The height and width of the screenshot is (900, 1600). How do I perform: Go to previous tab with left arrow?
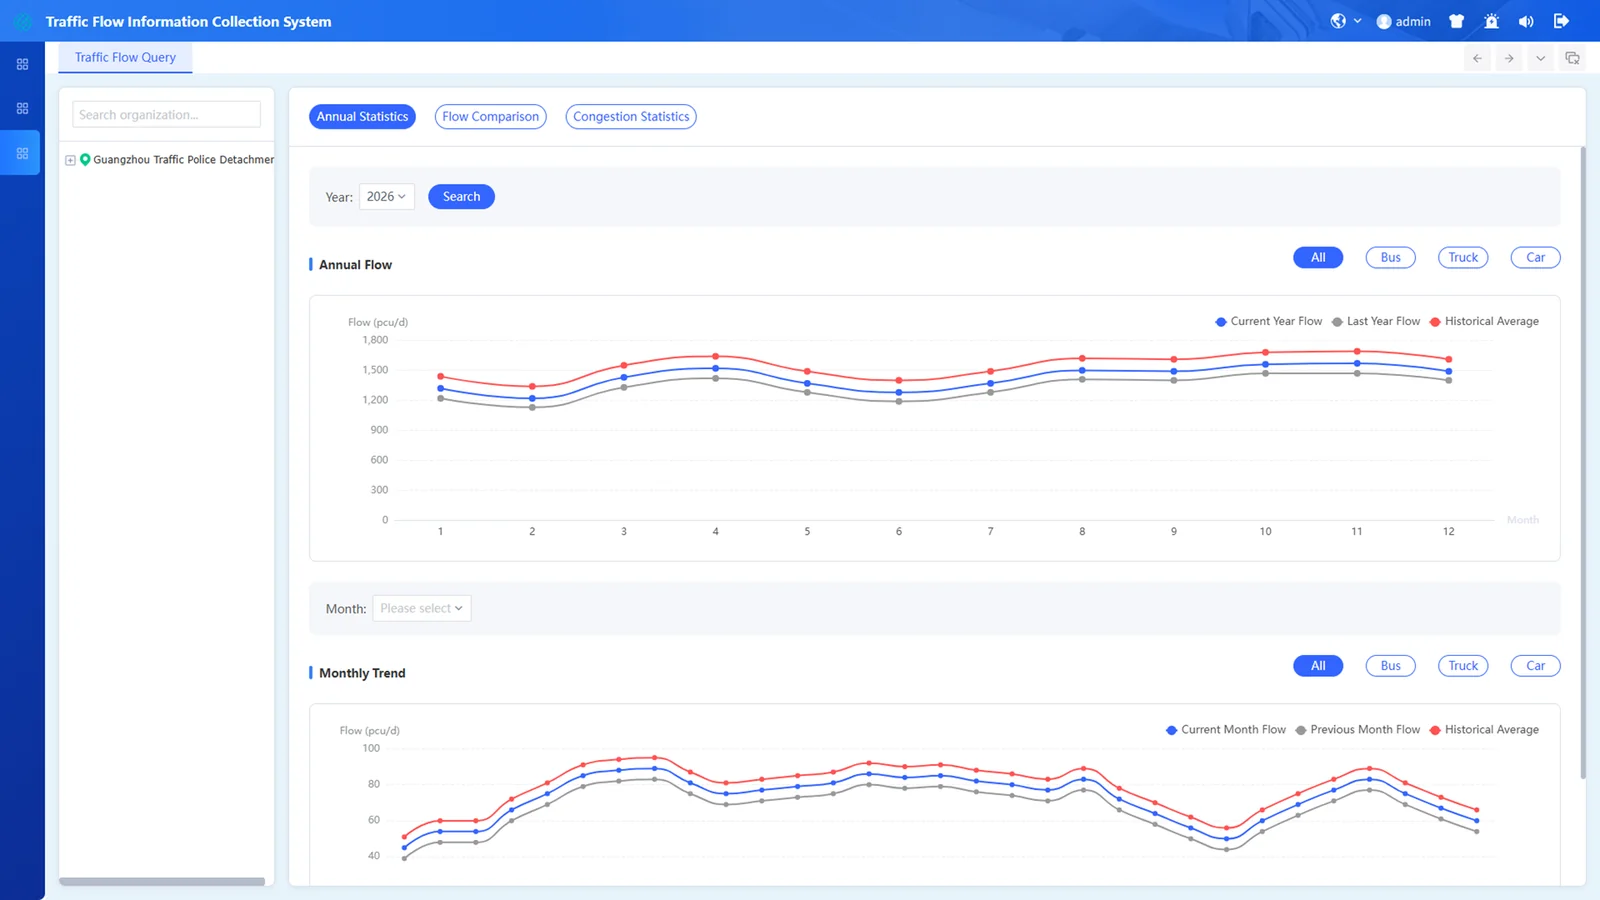1477,58
